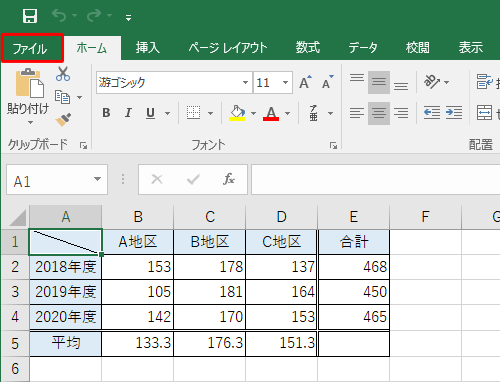The image size is (500, 382).
Task: Click the Redo arrow icon
Action: click(x=94, y=15)
